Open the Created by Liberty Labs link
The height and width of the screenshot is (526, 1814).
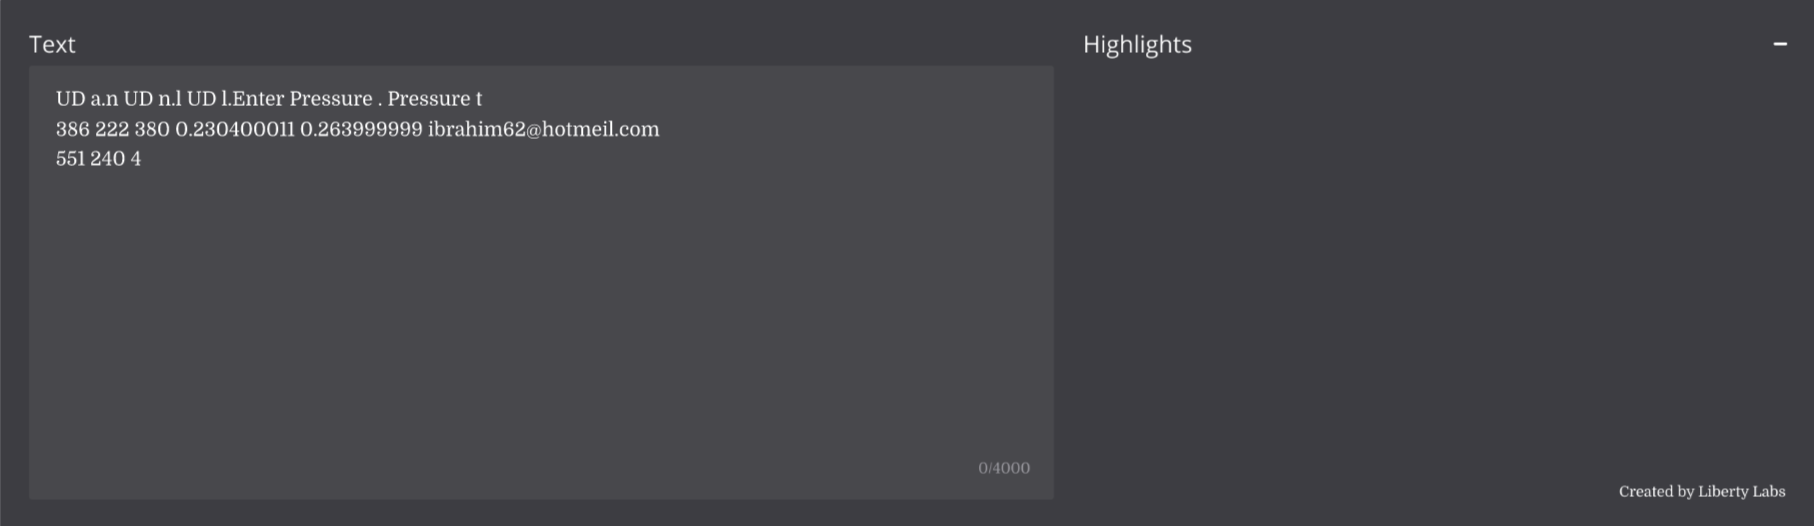tap(1701, 491)
